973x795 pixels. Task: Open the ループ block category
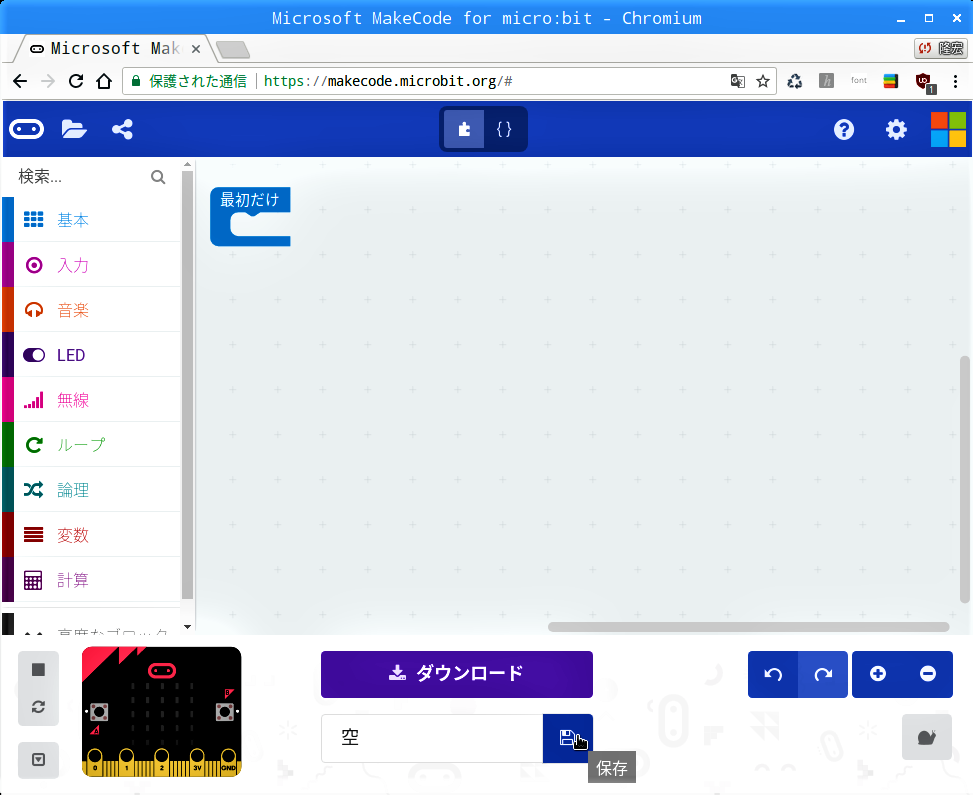(x=92, y=445)
